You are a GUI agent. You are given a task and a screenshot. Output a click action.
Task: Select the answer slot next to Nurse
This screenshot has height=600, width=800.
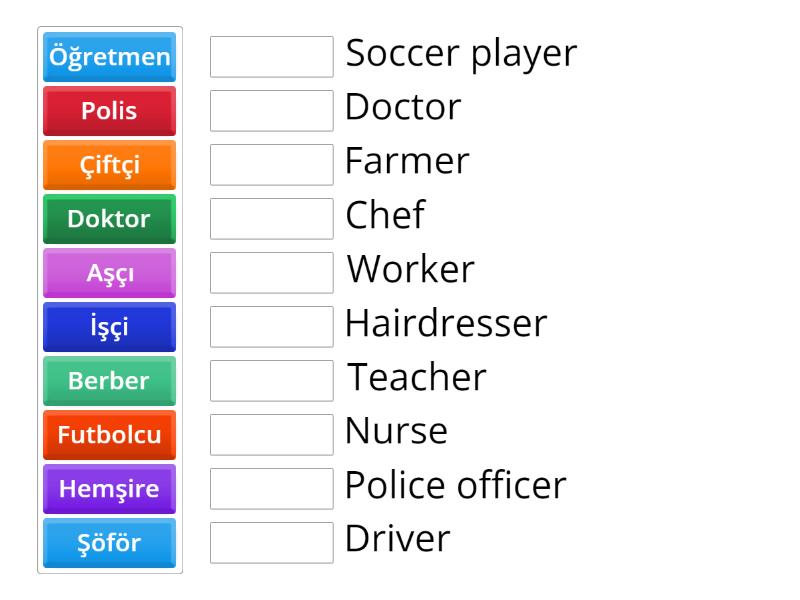272,435
